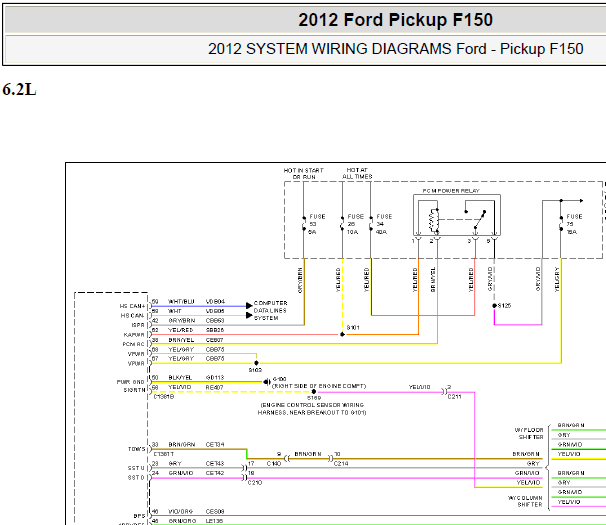Click the FUSE 26 10A label
Image resolution: width=606 pixels, height=525 pixels.
coord(356,224)
